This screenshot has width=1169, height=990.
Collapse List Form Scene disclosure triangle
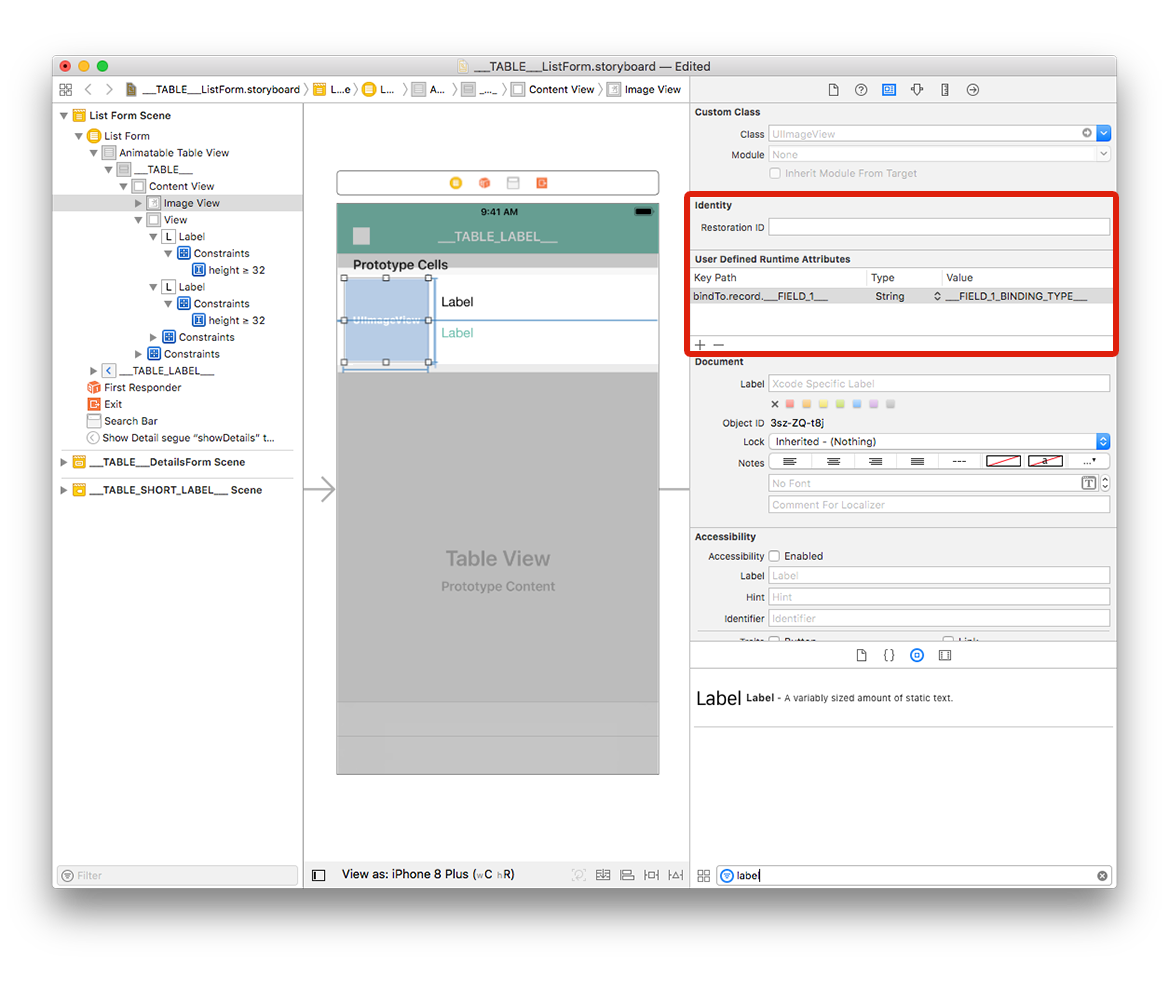(x=64, y=116)
